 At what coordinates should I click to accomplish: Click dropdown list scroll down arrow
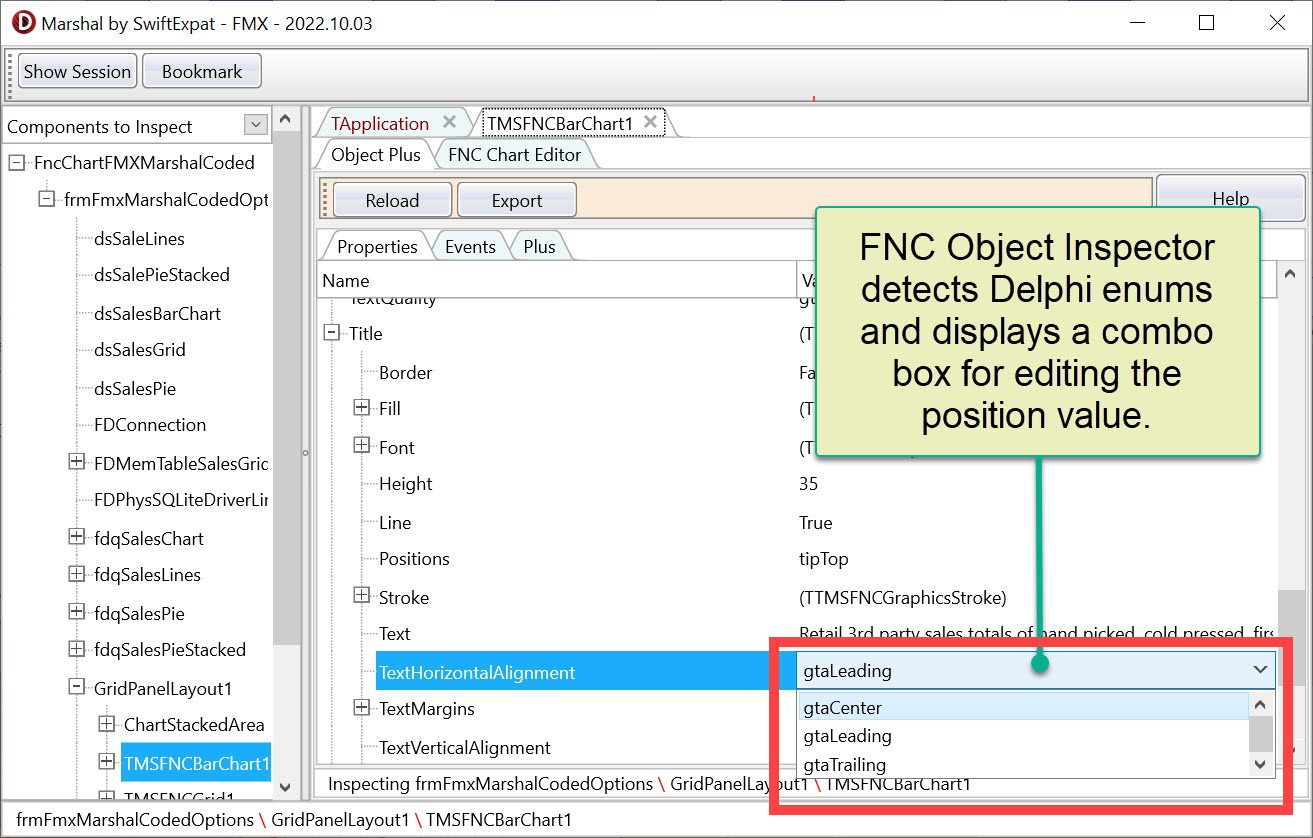pos(1261,765)
